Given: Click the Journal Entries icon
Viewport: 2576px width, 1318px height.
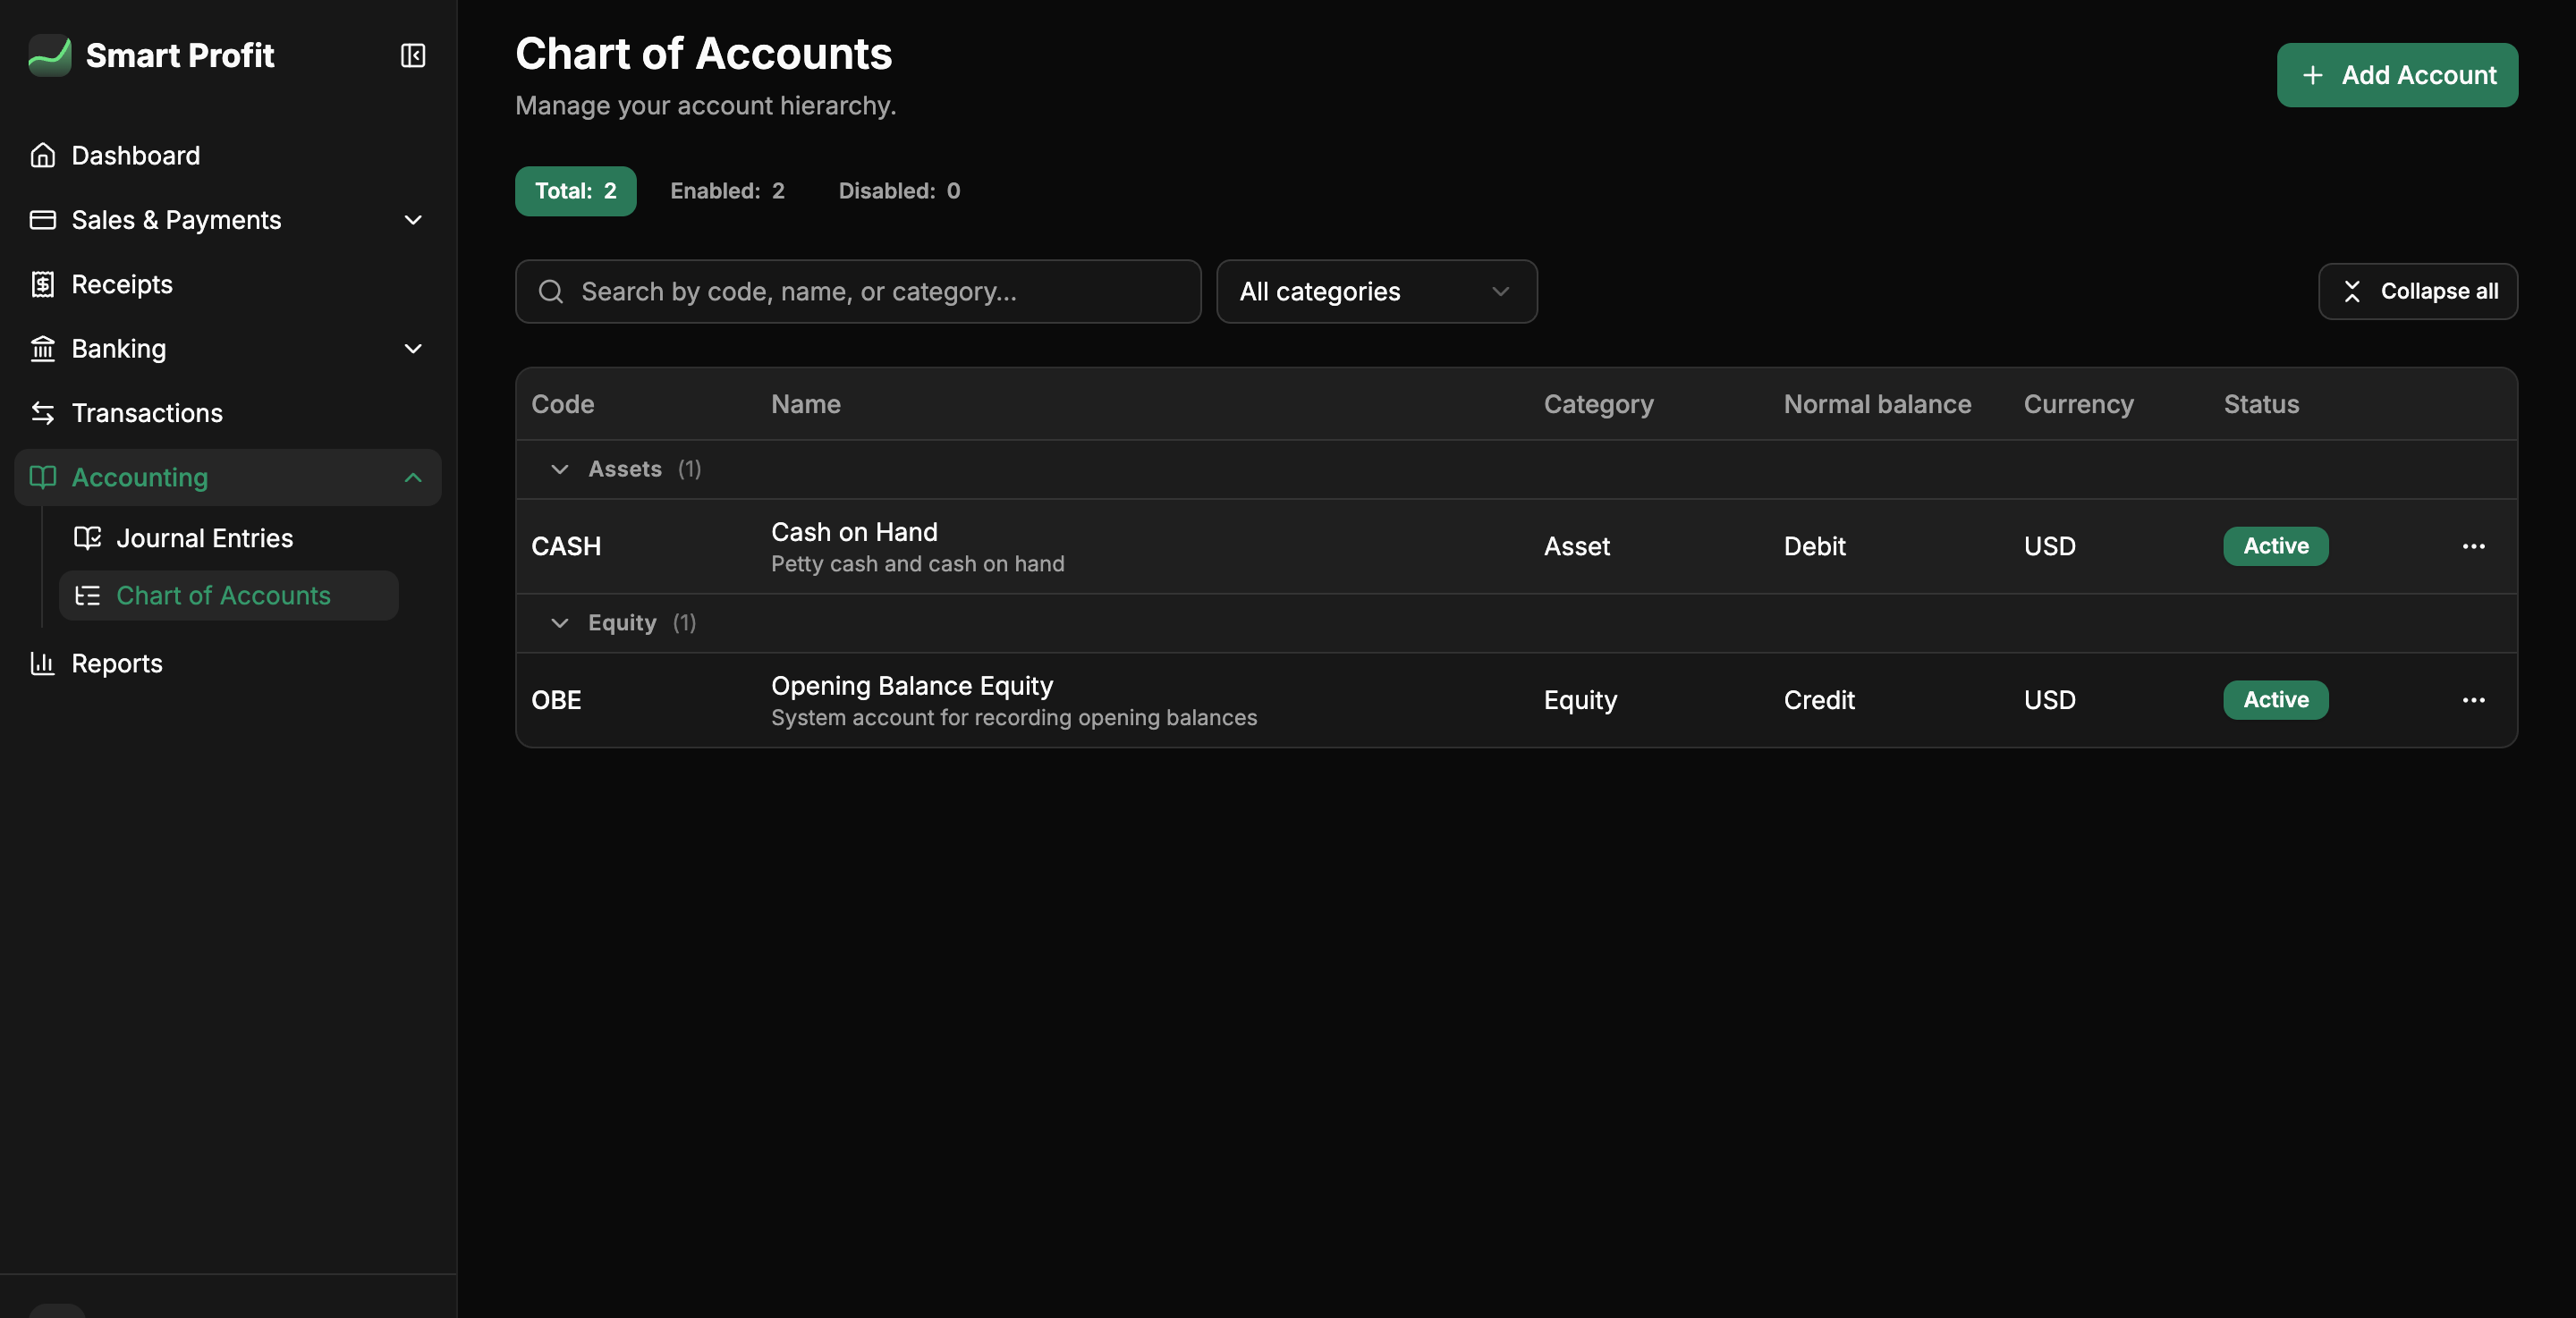Looking at the screenshot, I should click(x=87, y=538).
